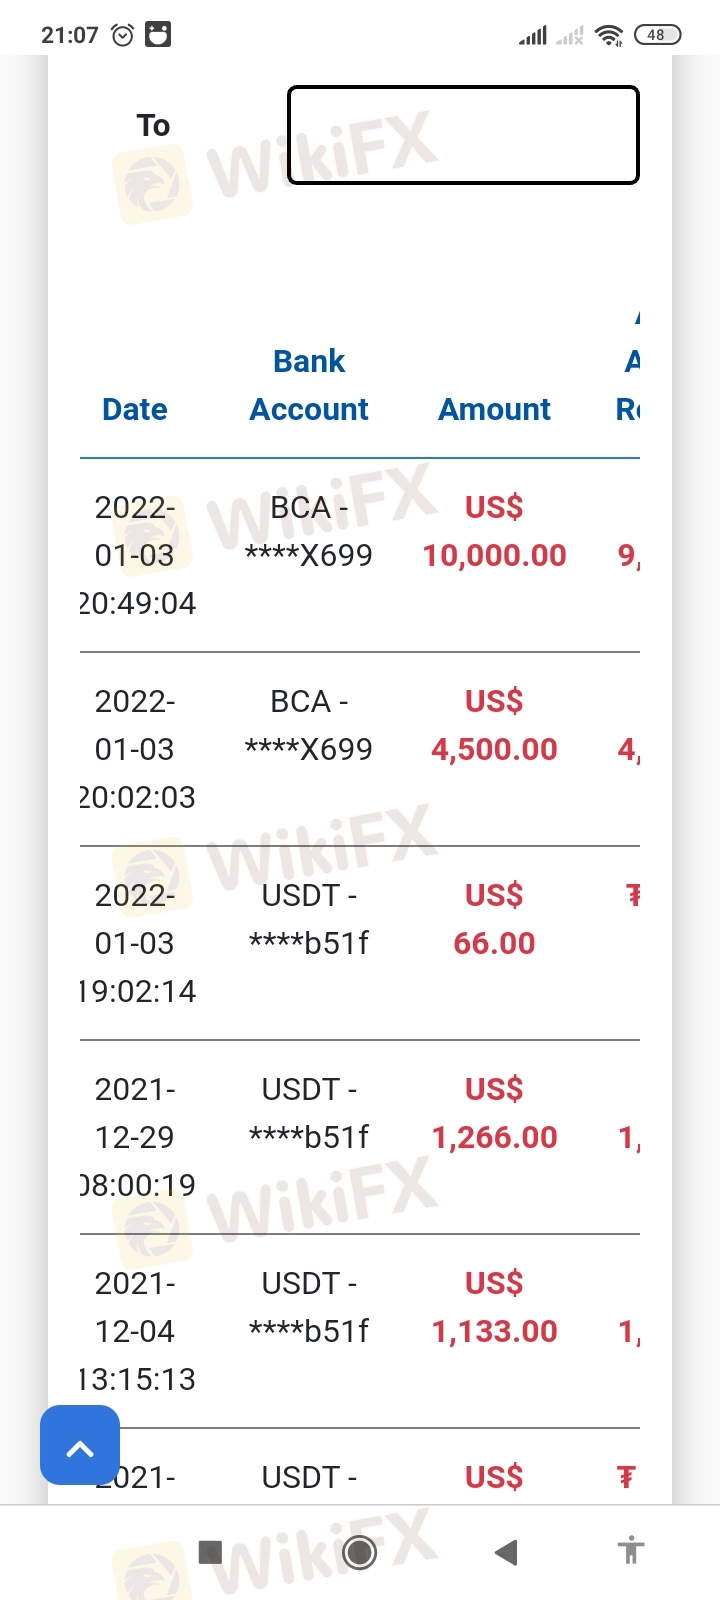The width and height of the screenshot is (720, 1600).
Task: Select the 2021-12-29 USDT bank account cell
Action: click(x=309, y=1113)
